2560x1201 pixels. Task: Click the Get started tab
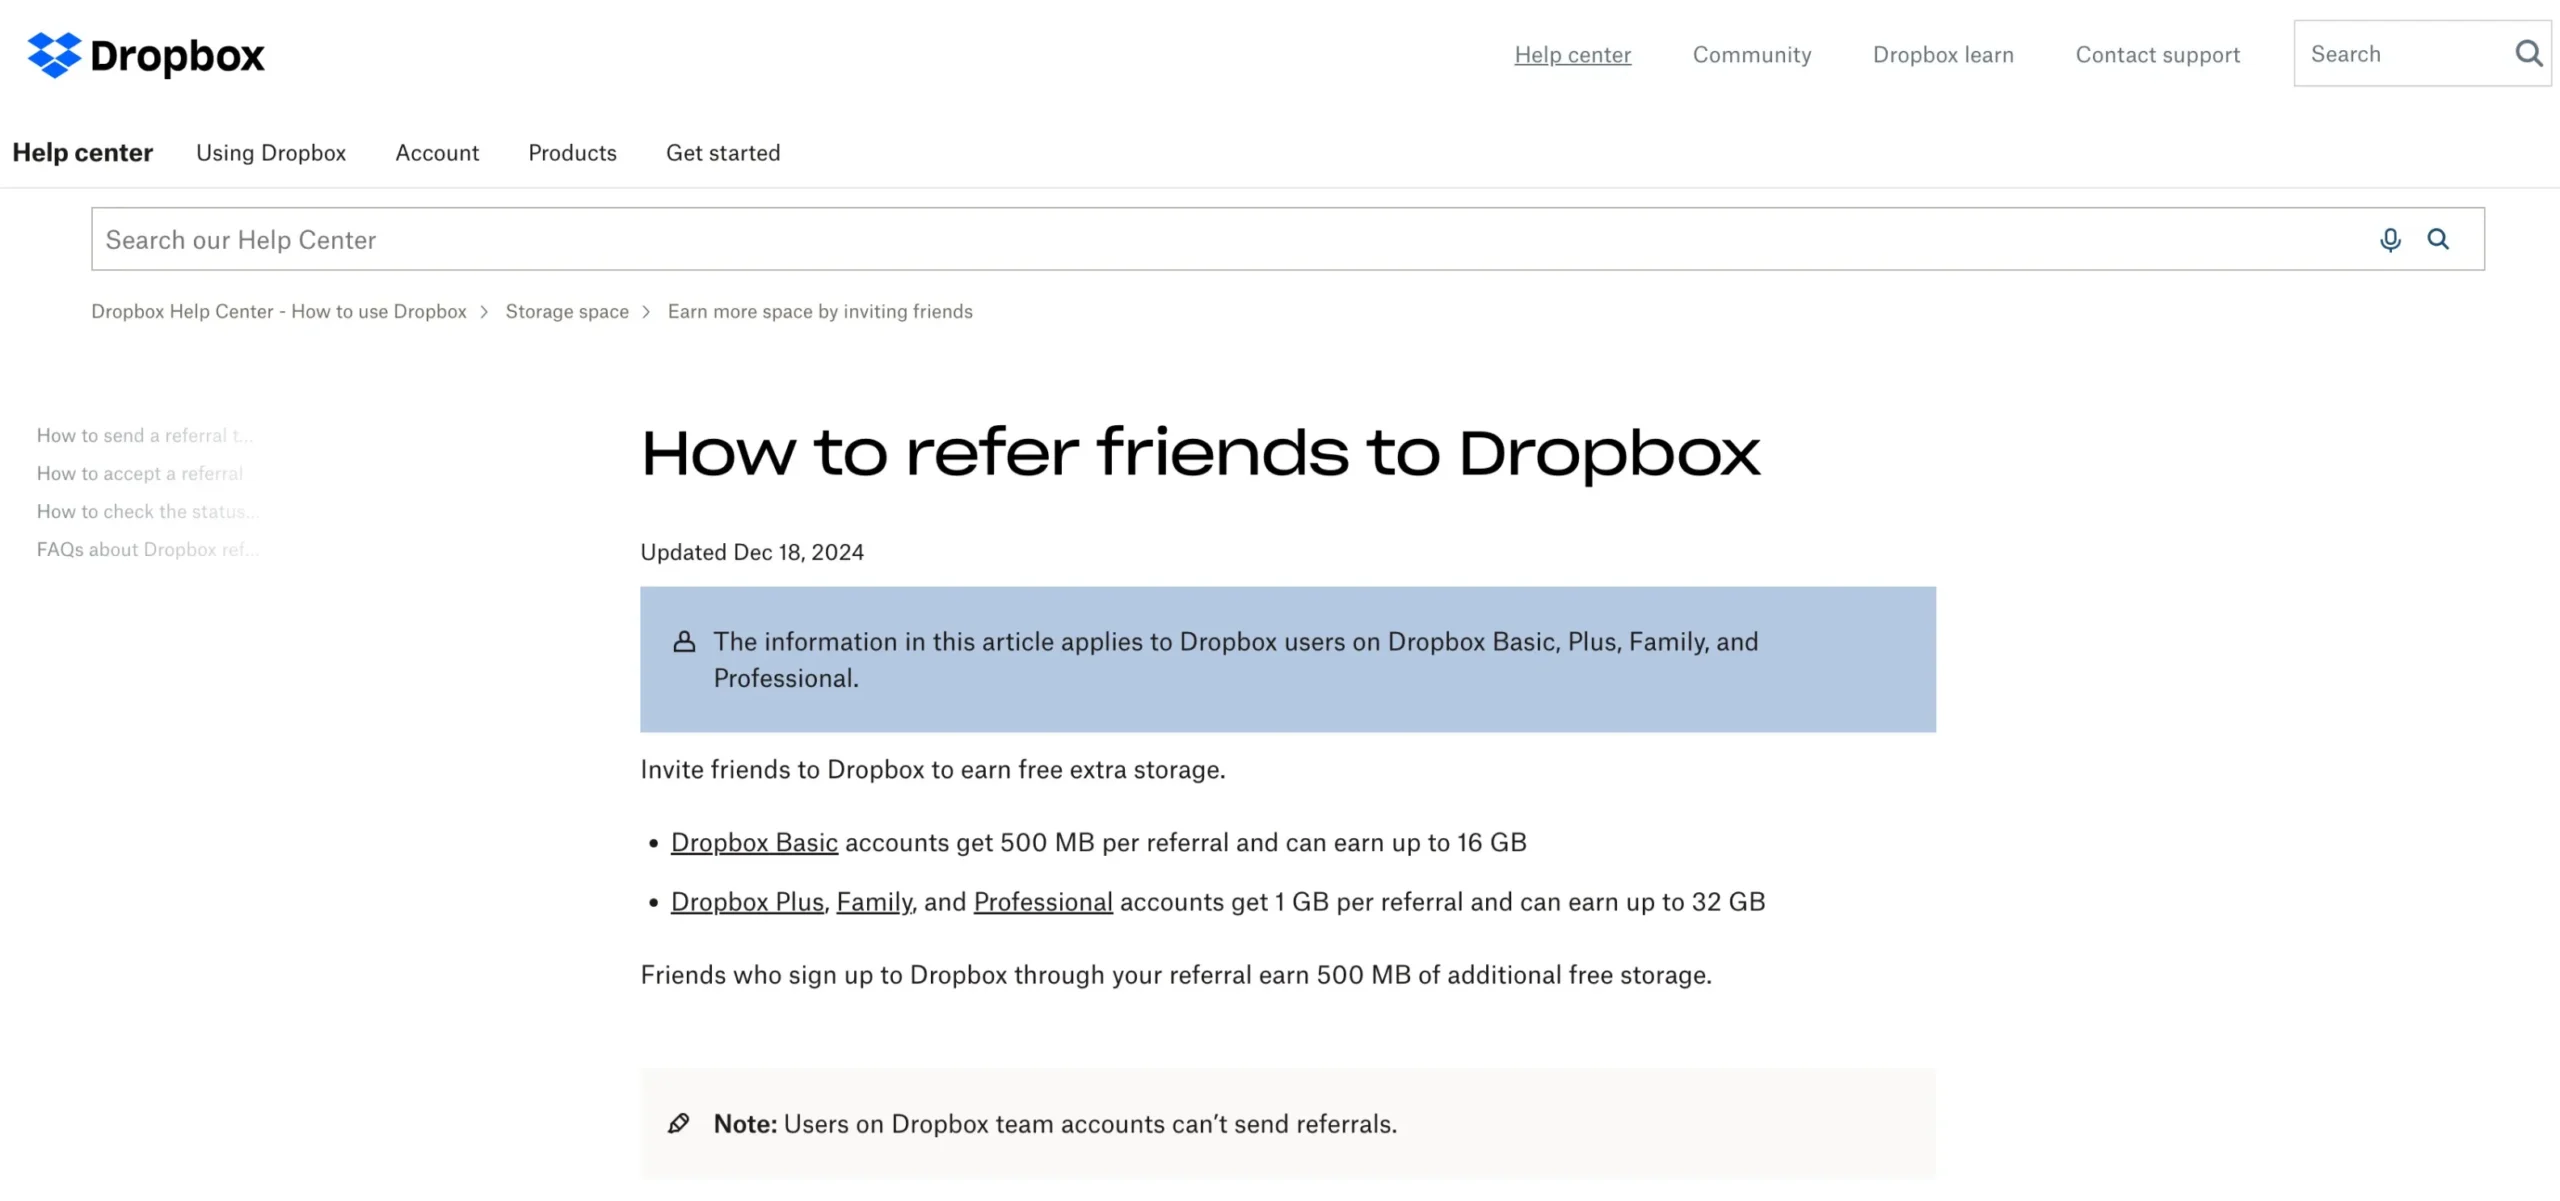tap(723, 152)
